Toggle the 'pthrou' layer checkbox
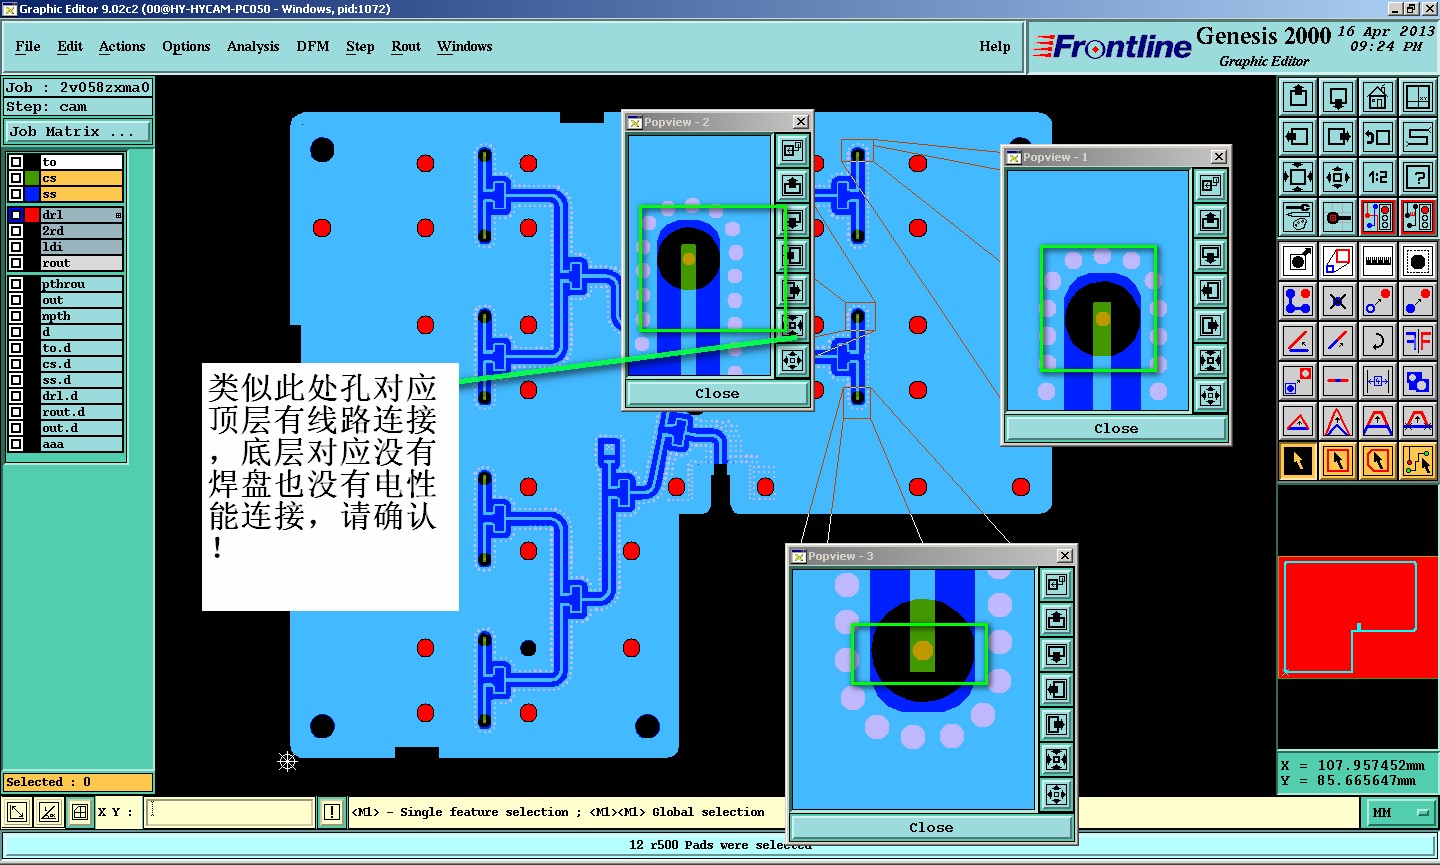This screenshot has width=1440, height=865. [16, 284]
